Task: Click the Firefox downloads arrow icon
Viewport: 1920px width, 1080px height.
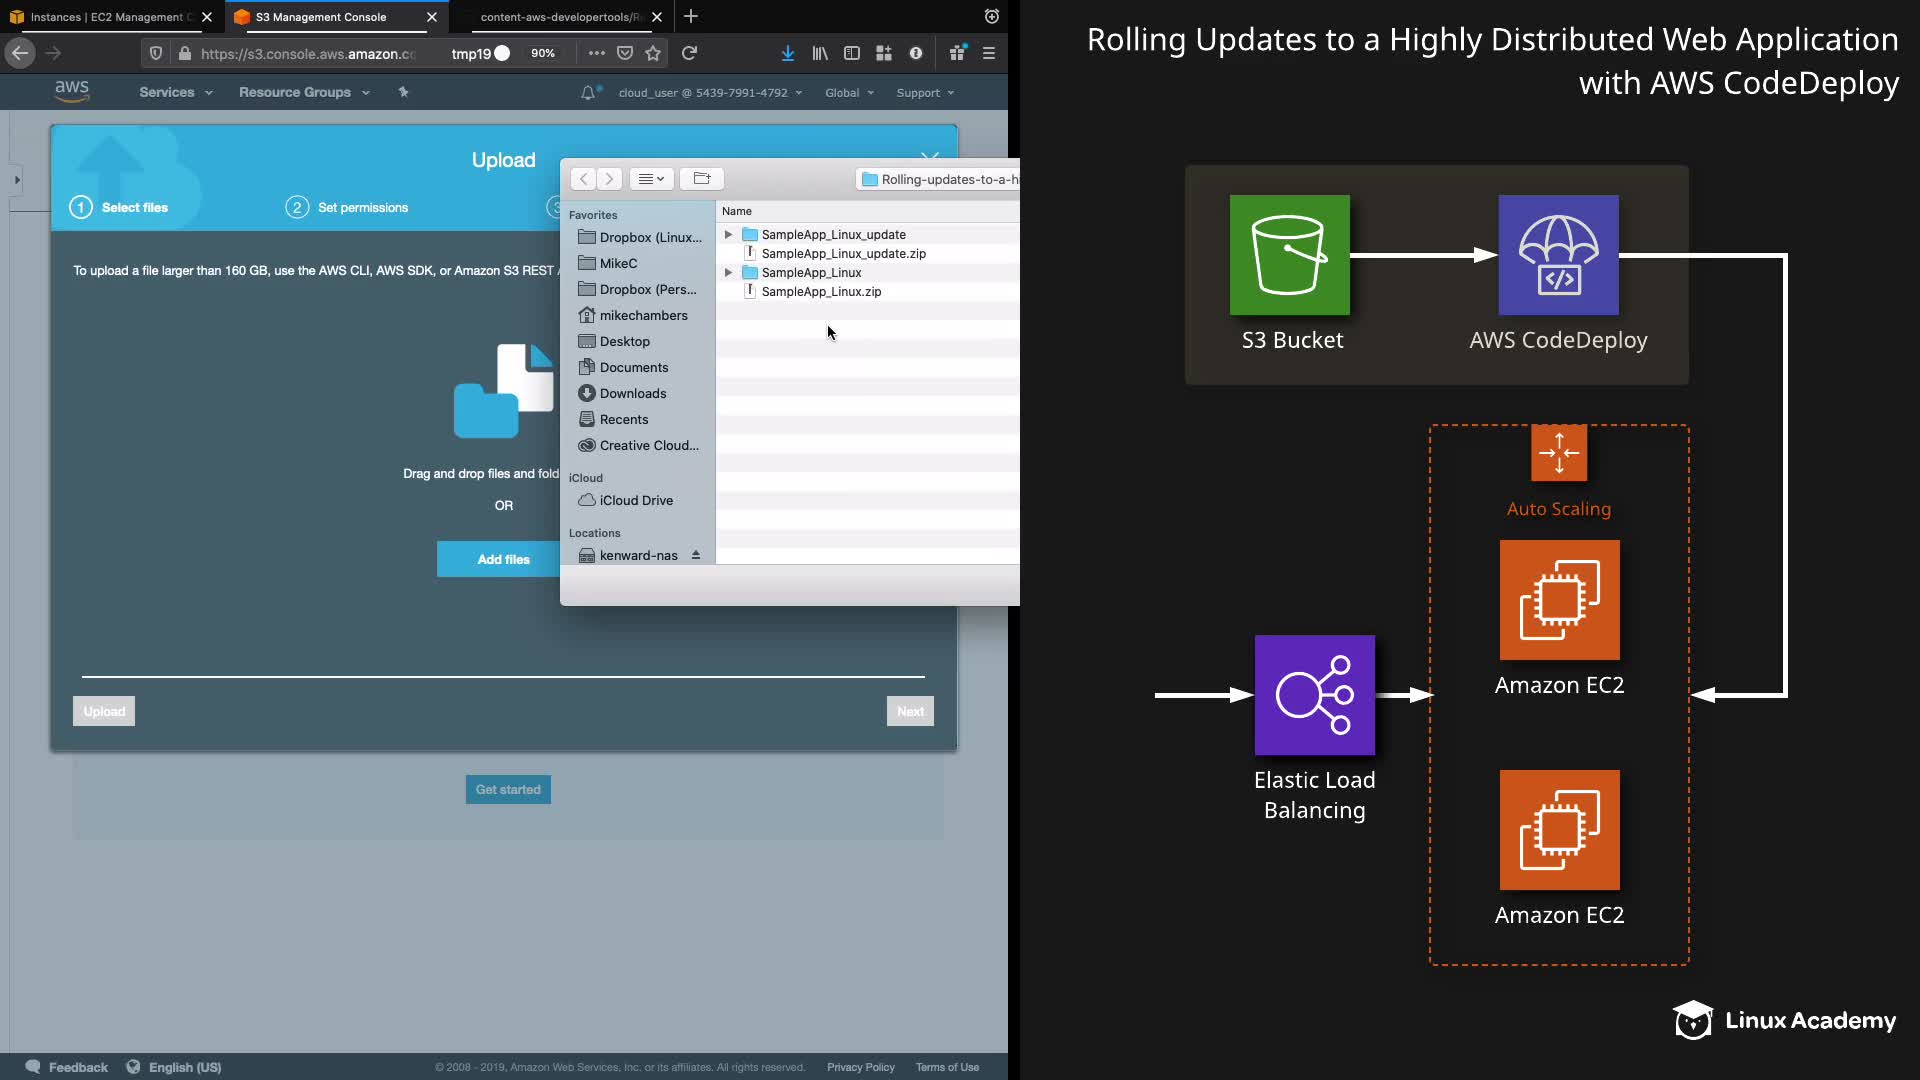Action: click(x=788, y=53)
